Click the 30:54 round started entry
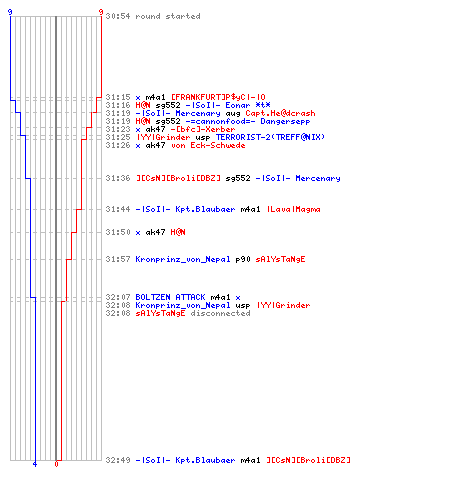Image resolution: width=450 pixels, height=500 pixels. click(x=153, y=16)
